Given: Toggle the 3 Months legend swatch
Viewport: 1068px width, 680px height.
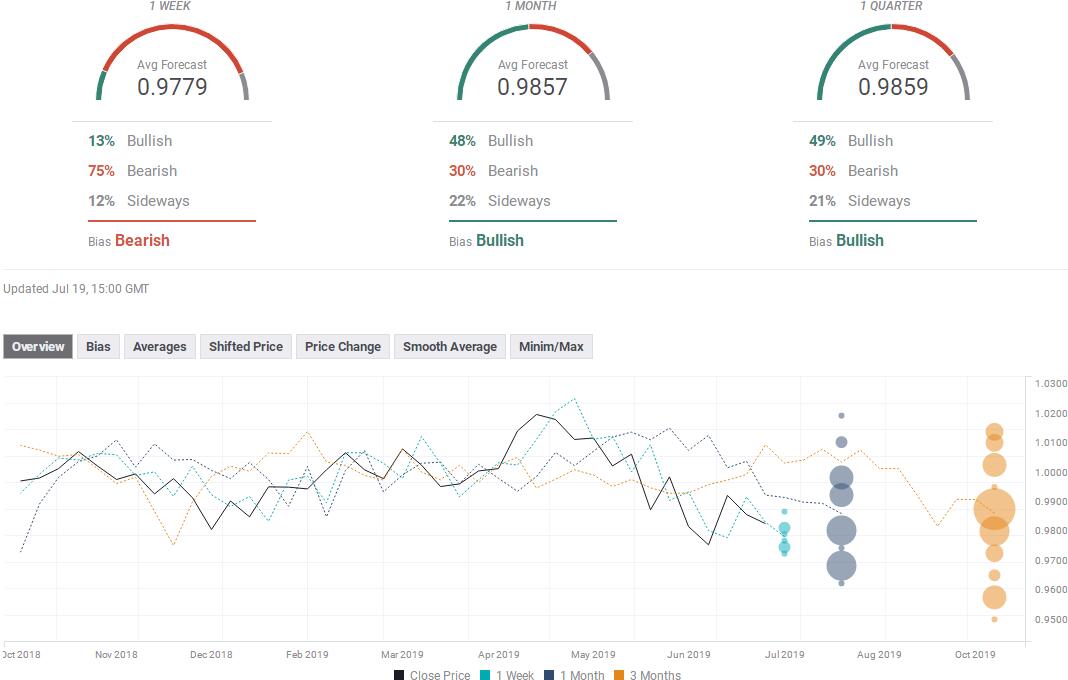Looking at the screenshot, I should click(618, 675).
